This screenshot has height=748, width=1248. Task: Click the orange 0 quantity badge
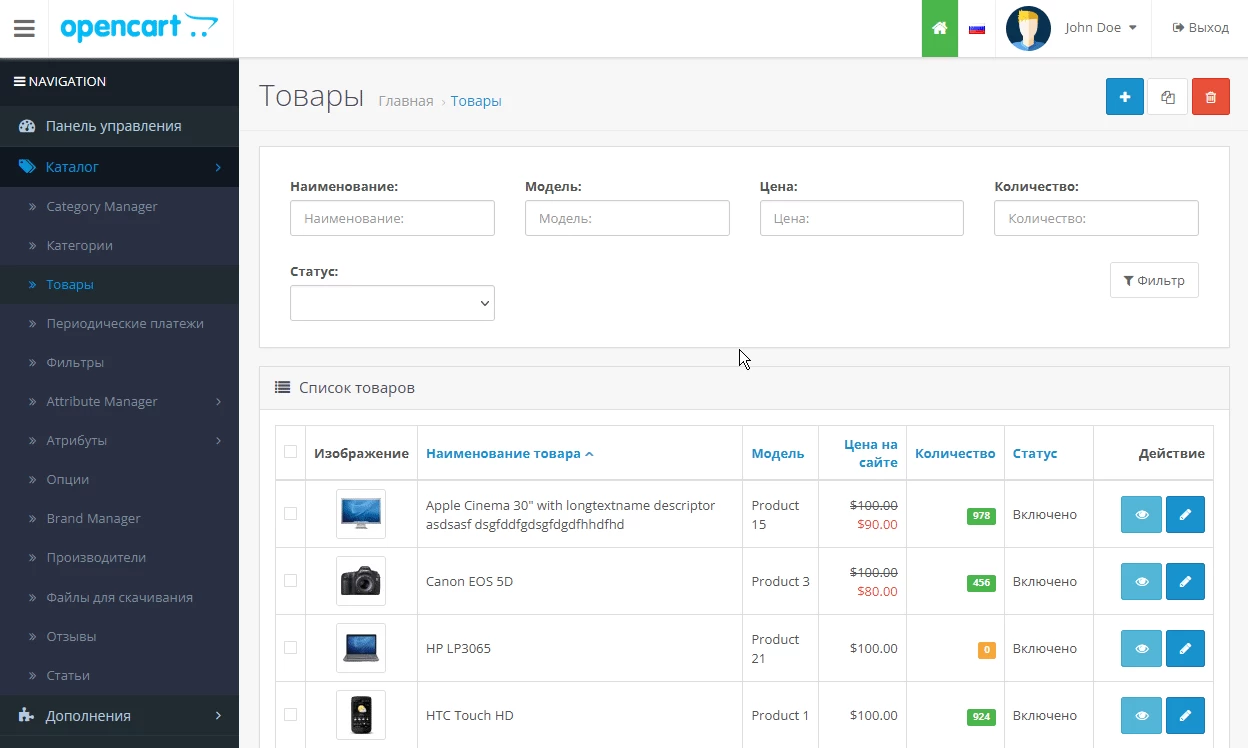click(987, 650)
